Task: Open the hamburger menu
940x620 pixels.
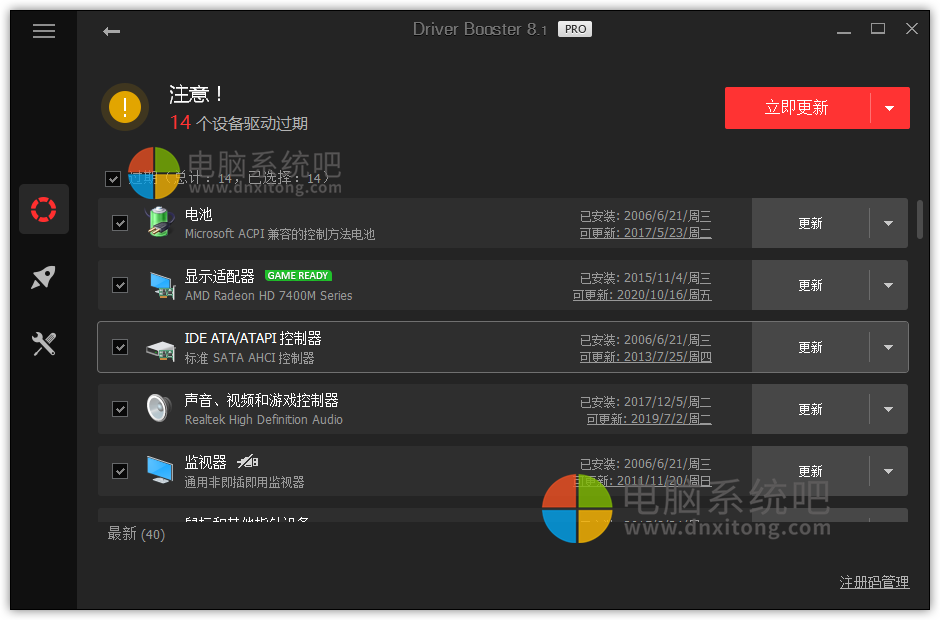Action: tap(44, 31)
